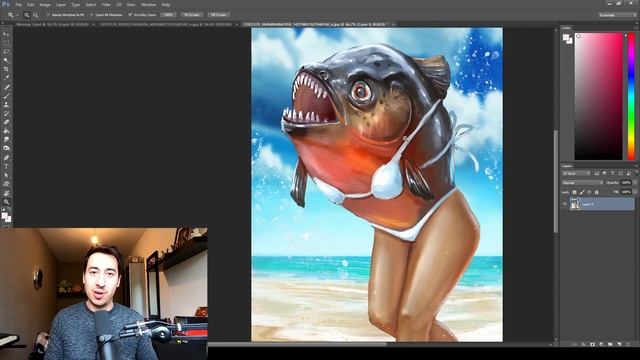Toggle lock image pixels brush icon

(x=582, y=192)
